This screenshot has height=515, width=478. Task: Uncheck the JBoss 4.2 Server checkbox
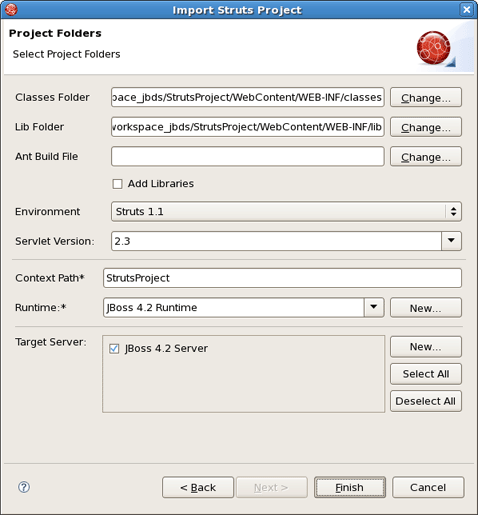pyautogui.click(x=114, y=349)
